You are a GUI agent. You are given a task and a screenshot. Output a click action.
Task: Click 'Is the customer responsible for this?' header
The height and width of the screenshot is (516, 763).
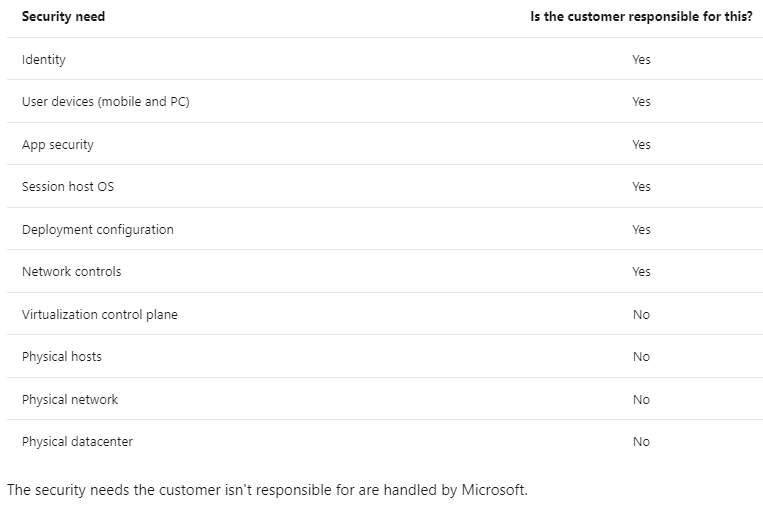coord(641,17)
